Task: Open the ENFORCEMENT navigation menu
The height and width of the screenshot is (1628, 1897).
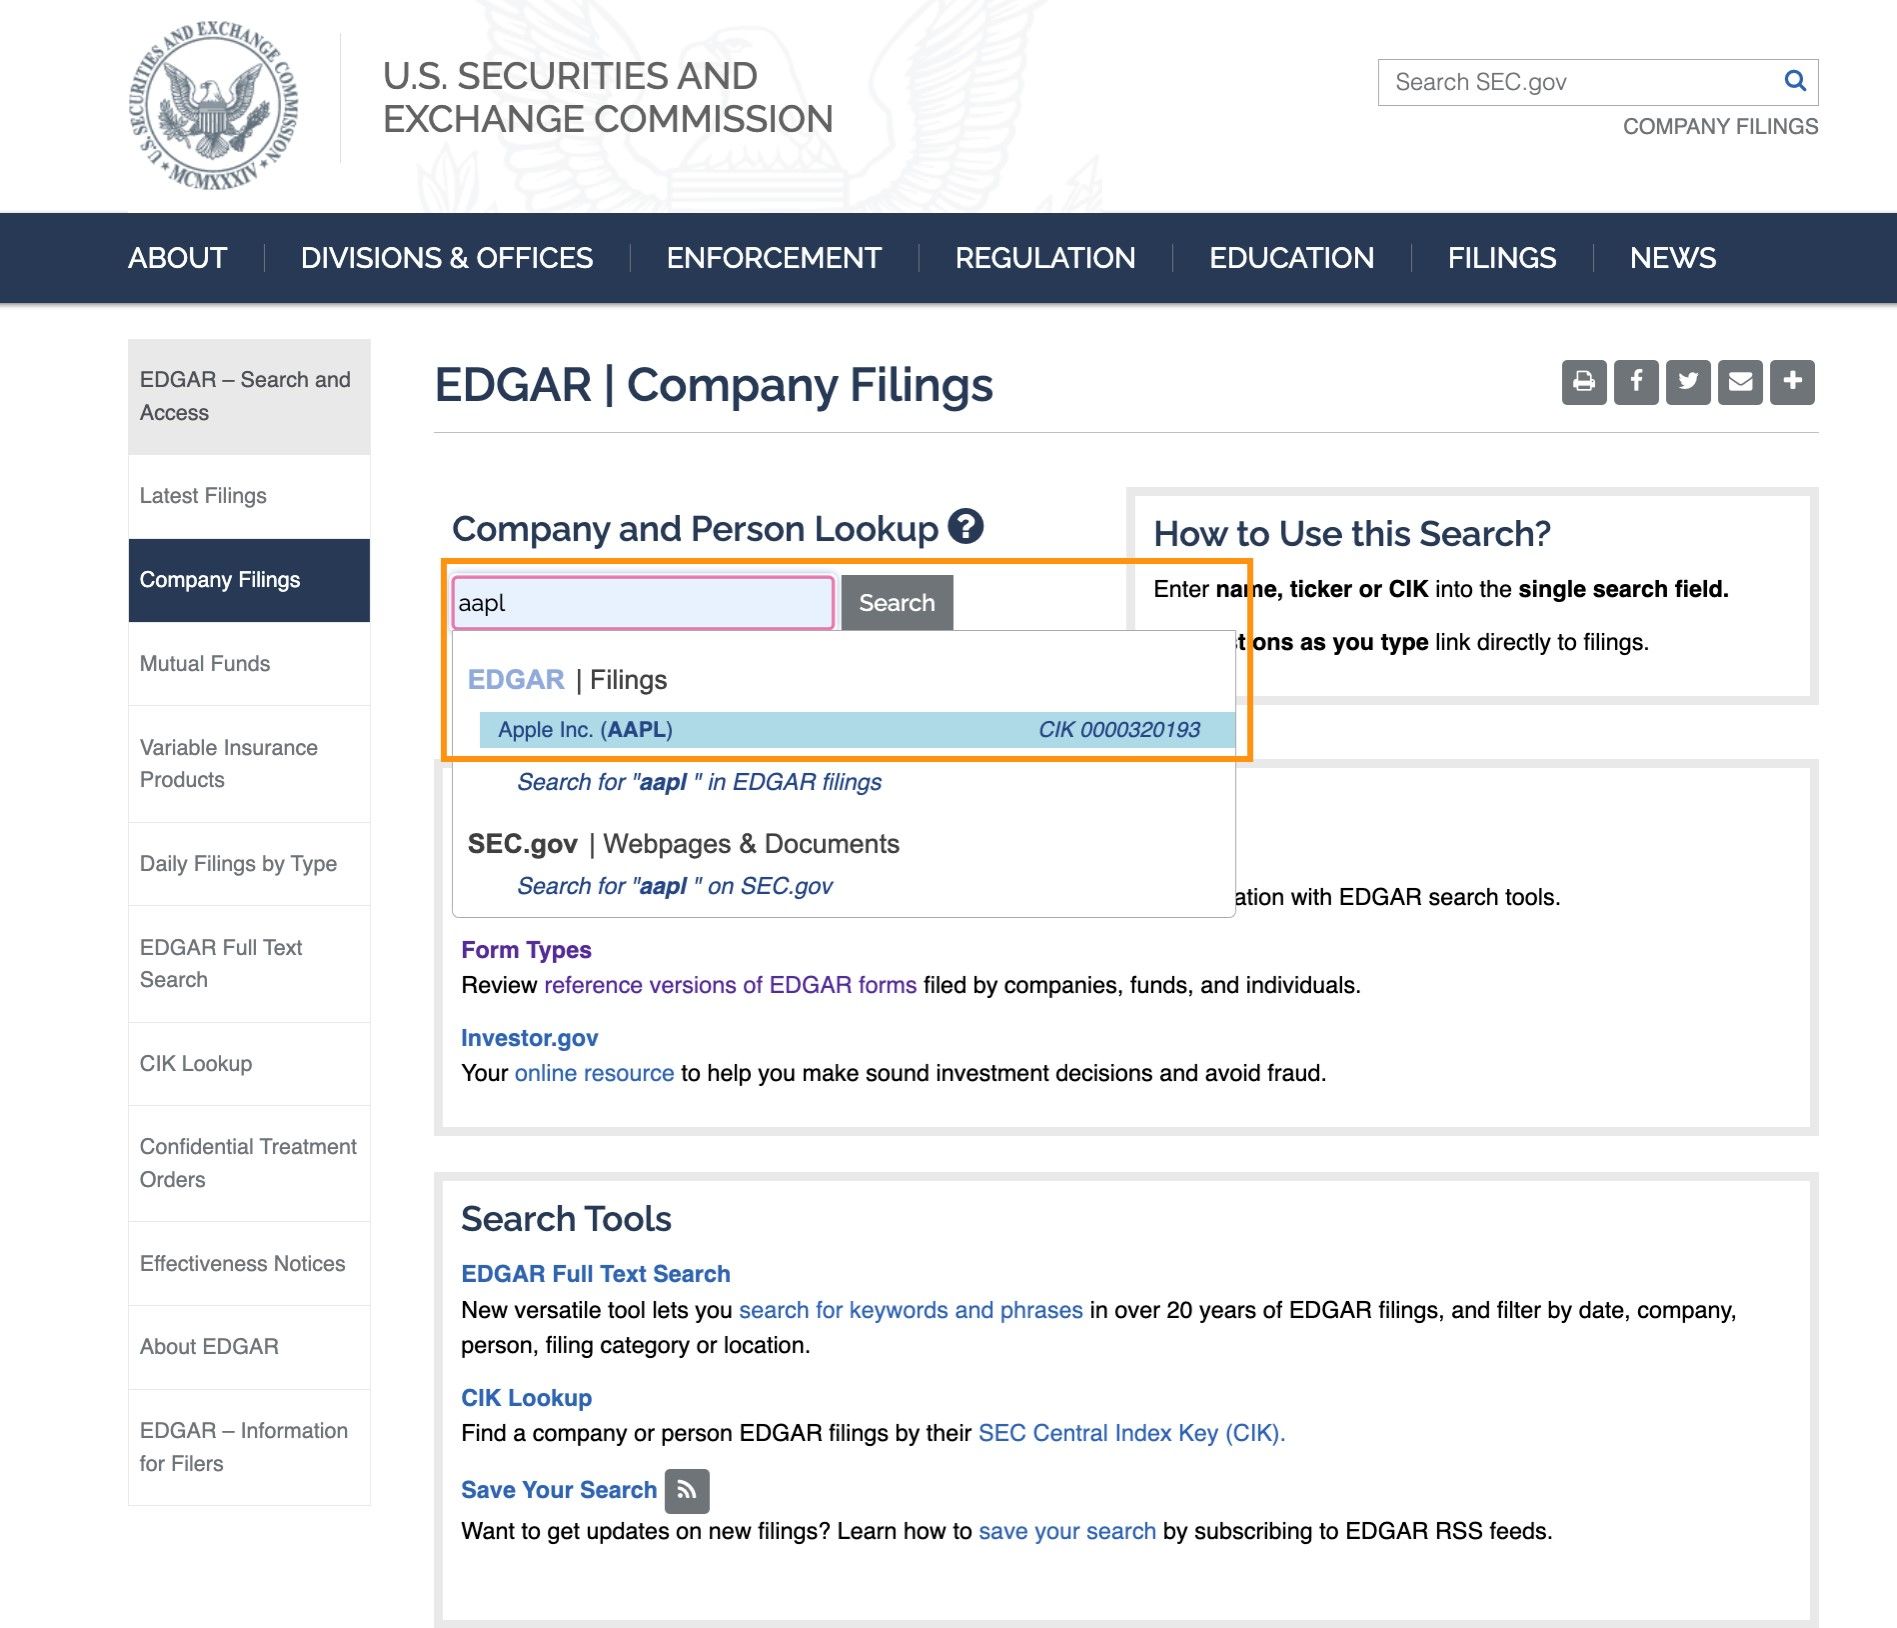Action: tap(773, 258)
